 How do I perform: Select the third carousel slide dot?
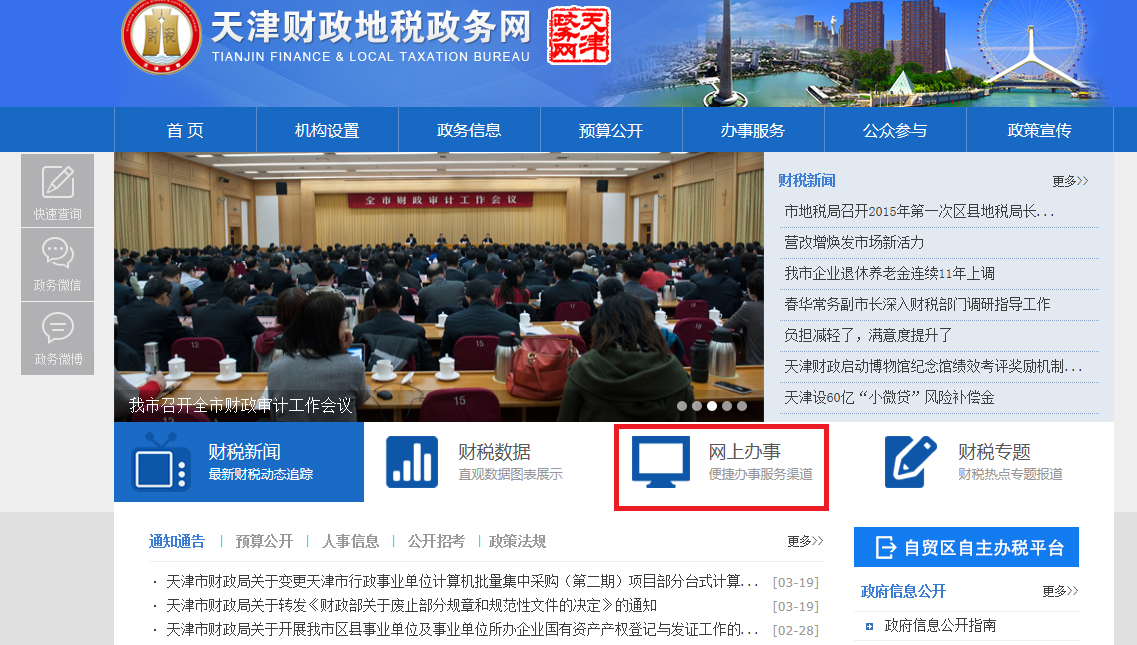[x=712, y=406]
